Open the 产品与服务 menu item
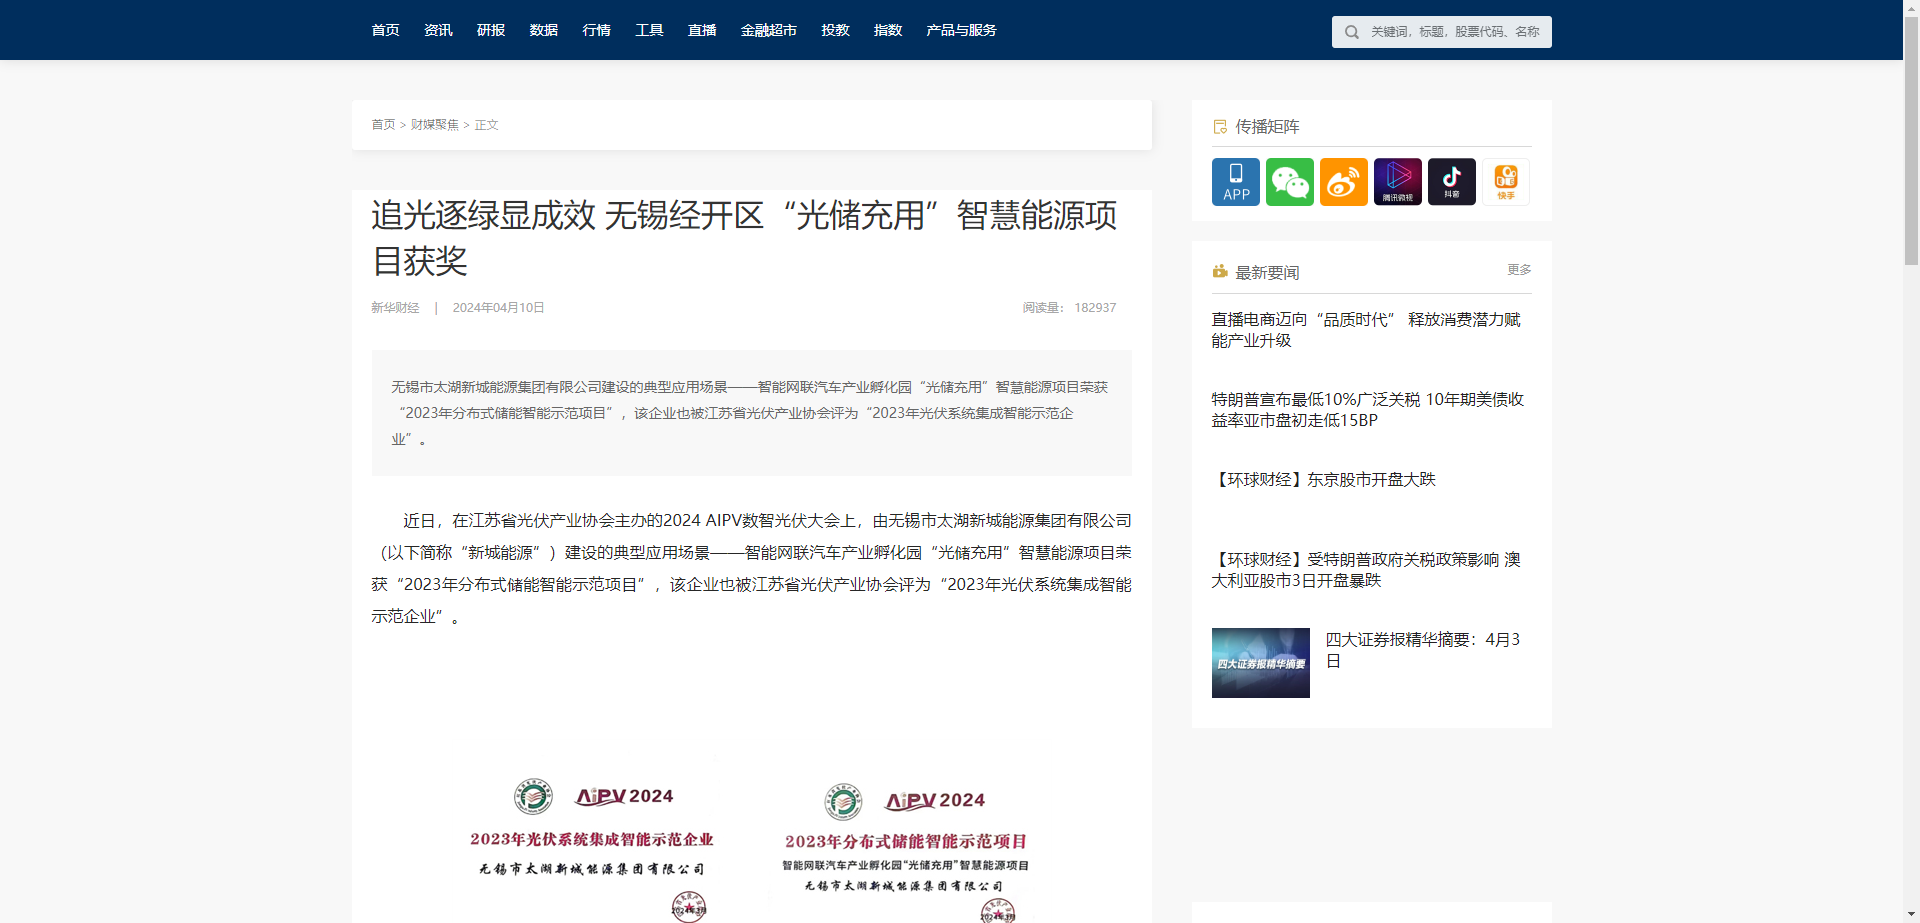 (962, 30)
